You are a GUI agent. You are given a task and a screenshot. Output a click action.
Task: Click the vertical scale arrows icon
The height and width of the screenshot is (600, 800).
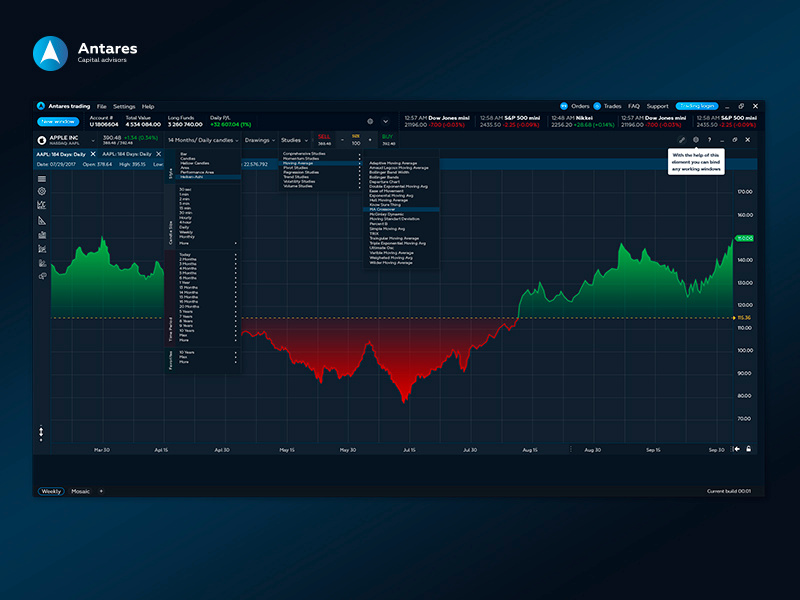tap(41, 433)
